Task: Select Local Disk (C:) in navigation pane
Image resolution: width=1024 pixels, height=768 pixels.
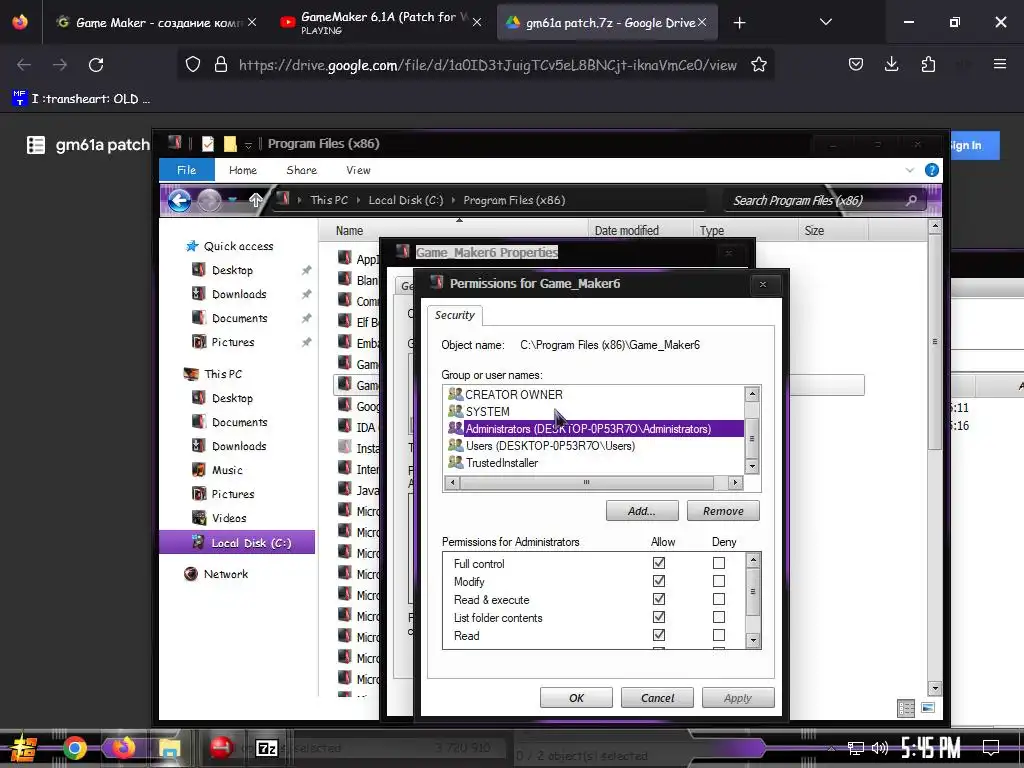Action: (237, 542)
